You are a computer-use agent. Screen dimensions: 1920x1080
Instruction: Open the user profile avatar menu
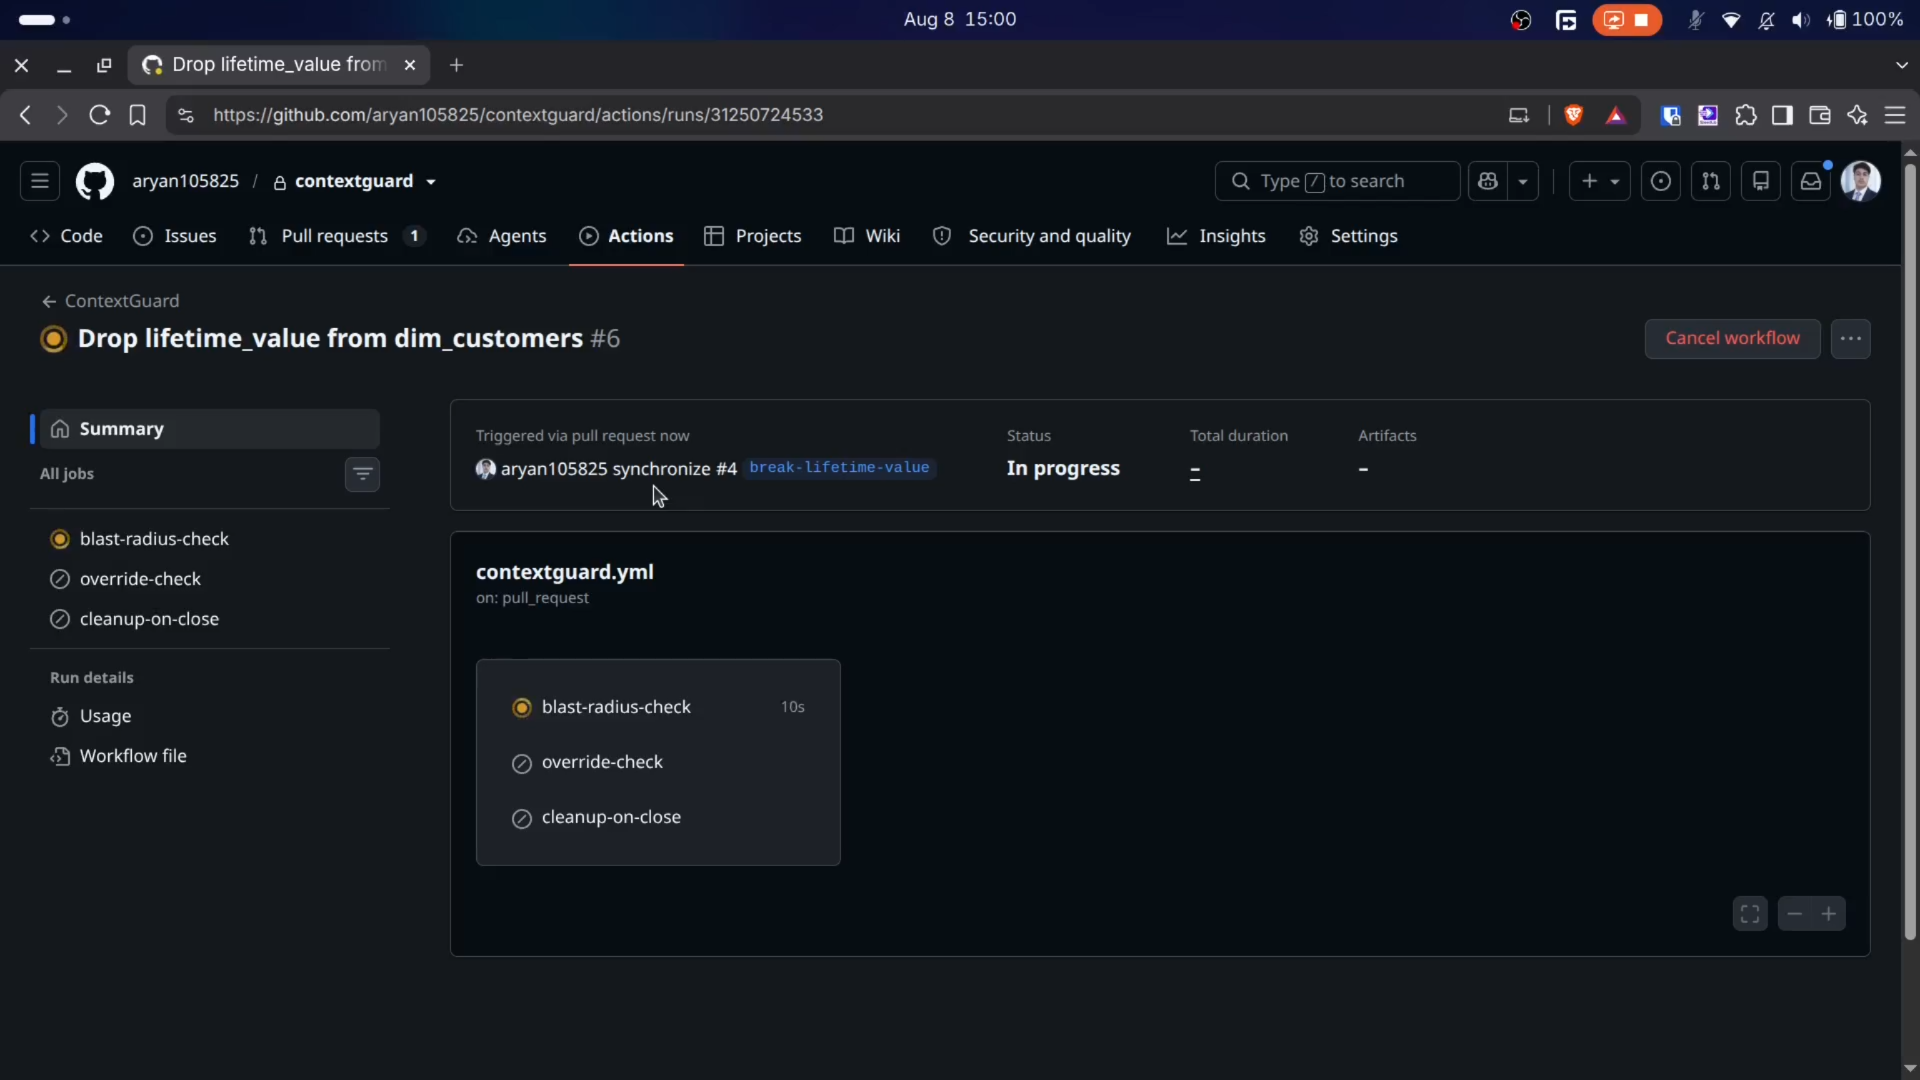coord(1861,181)
